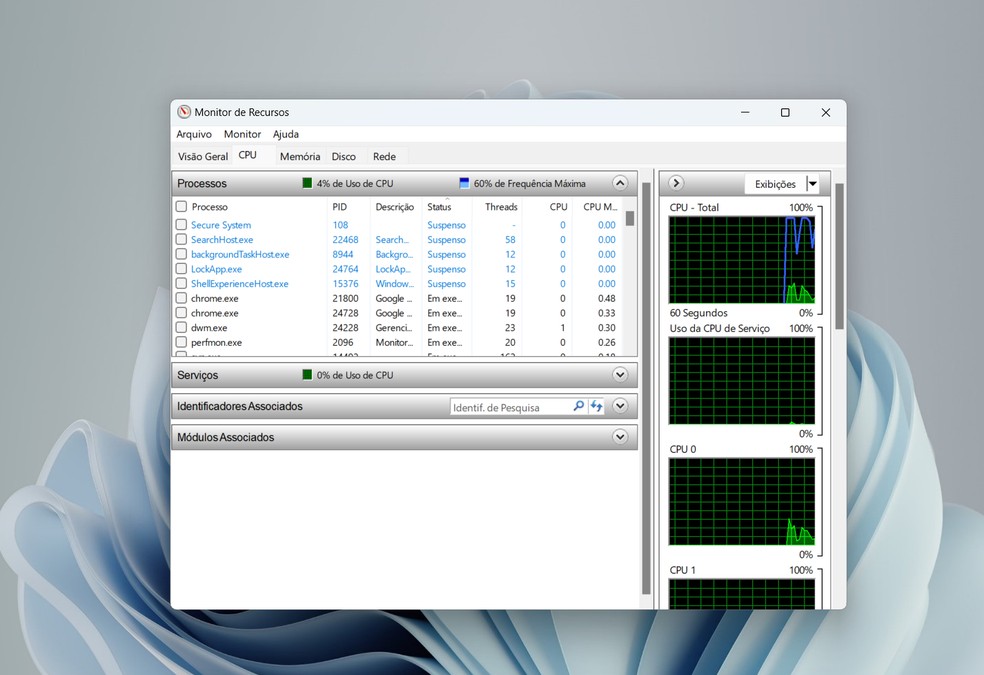The width and height of the screenshot is (984, 675).
Task: Tick the dwm.exe process checkbox
Action: (x=181, y=328)
